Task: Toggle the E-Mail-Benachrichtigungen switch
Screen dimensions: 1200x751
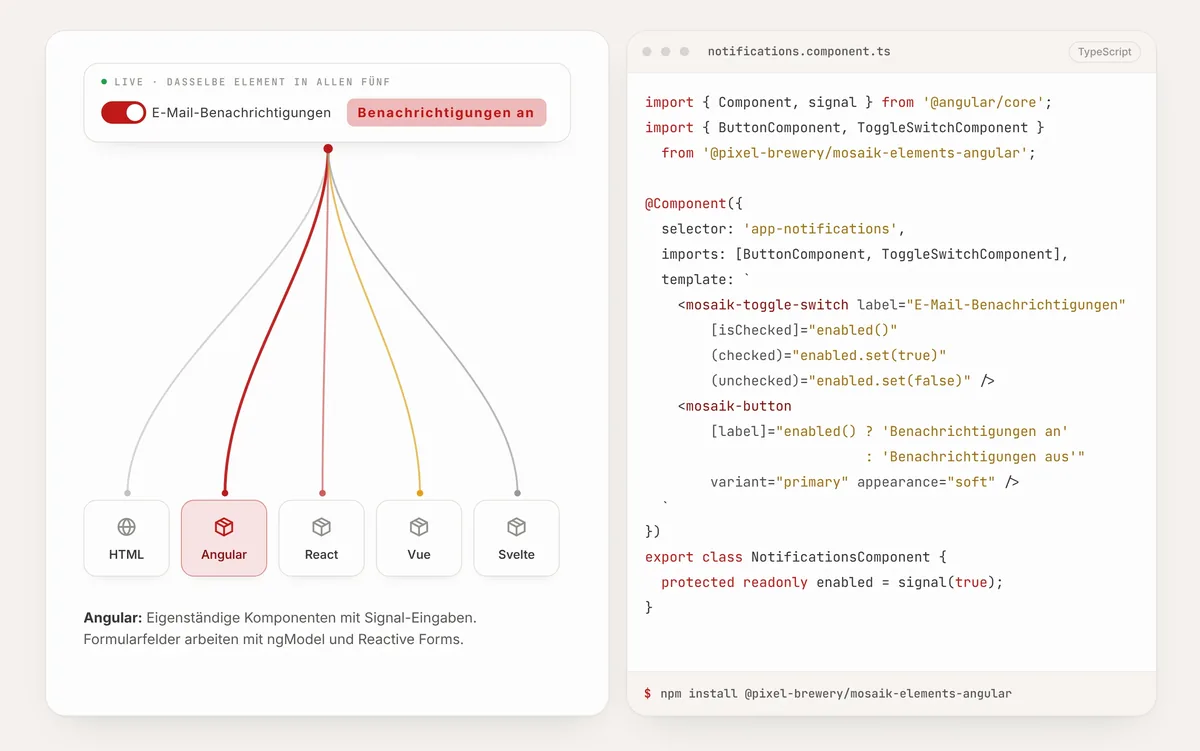Action: (x=124, y=113)
